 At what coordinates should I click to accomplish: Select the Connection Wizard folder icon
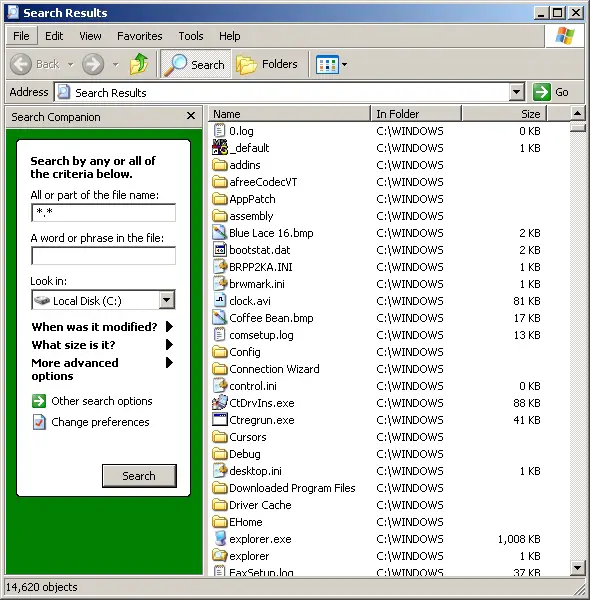pos(220,369)
